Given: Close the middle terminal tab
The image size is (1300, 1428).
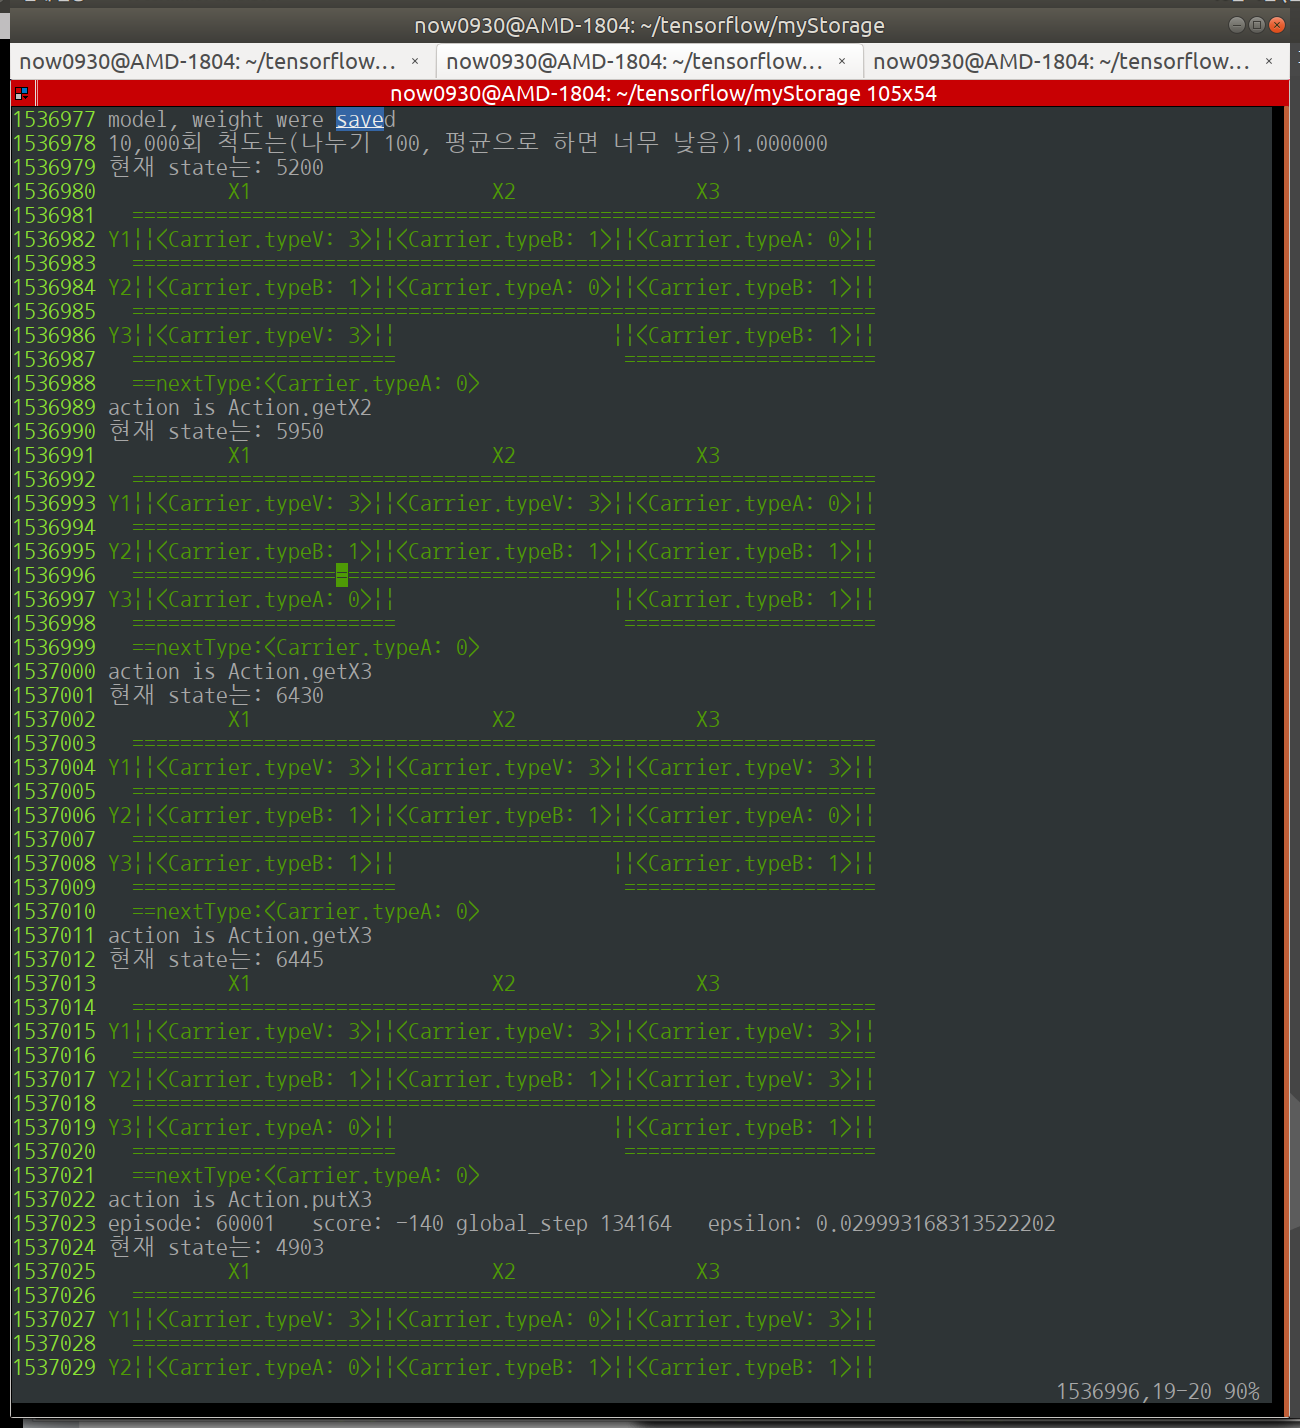Looking at the screenshot, I should pos(842,62).
